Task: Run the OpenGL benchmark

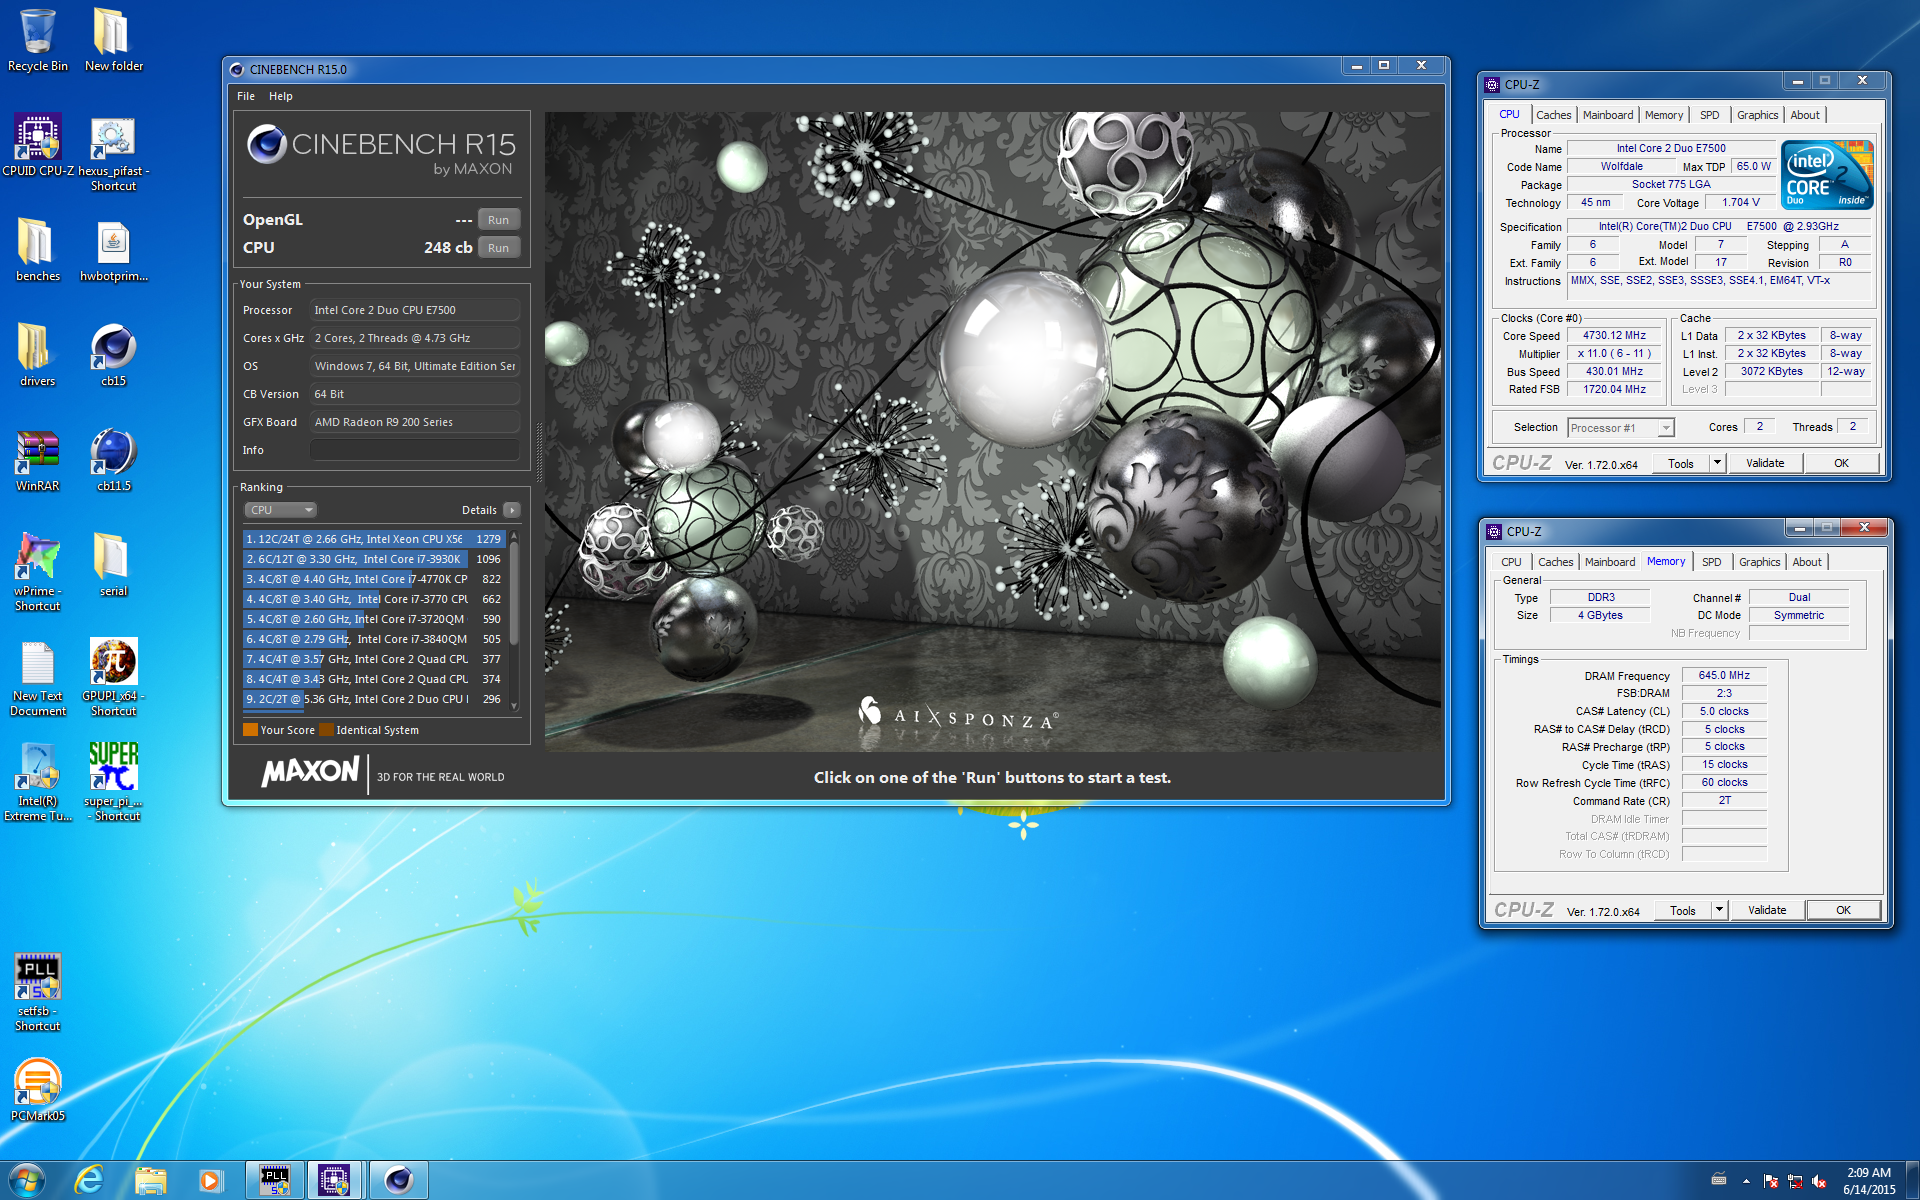Action: [x=499, y=220]
